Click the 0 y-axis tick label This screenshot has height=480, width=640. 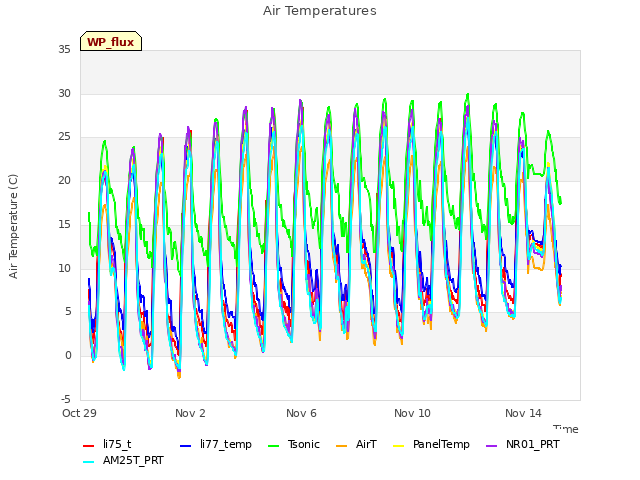point(68,356)
